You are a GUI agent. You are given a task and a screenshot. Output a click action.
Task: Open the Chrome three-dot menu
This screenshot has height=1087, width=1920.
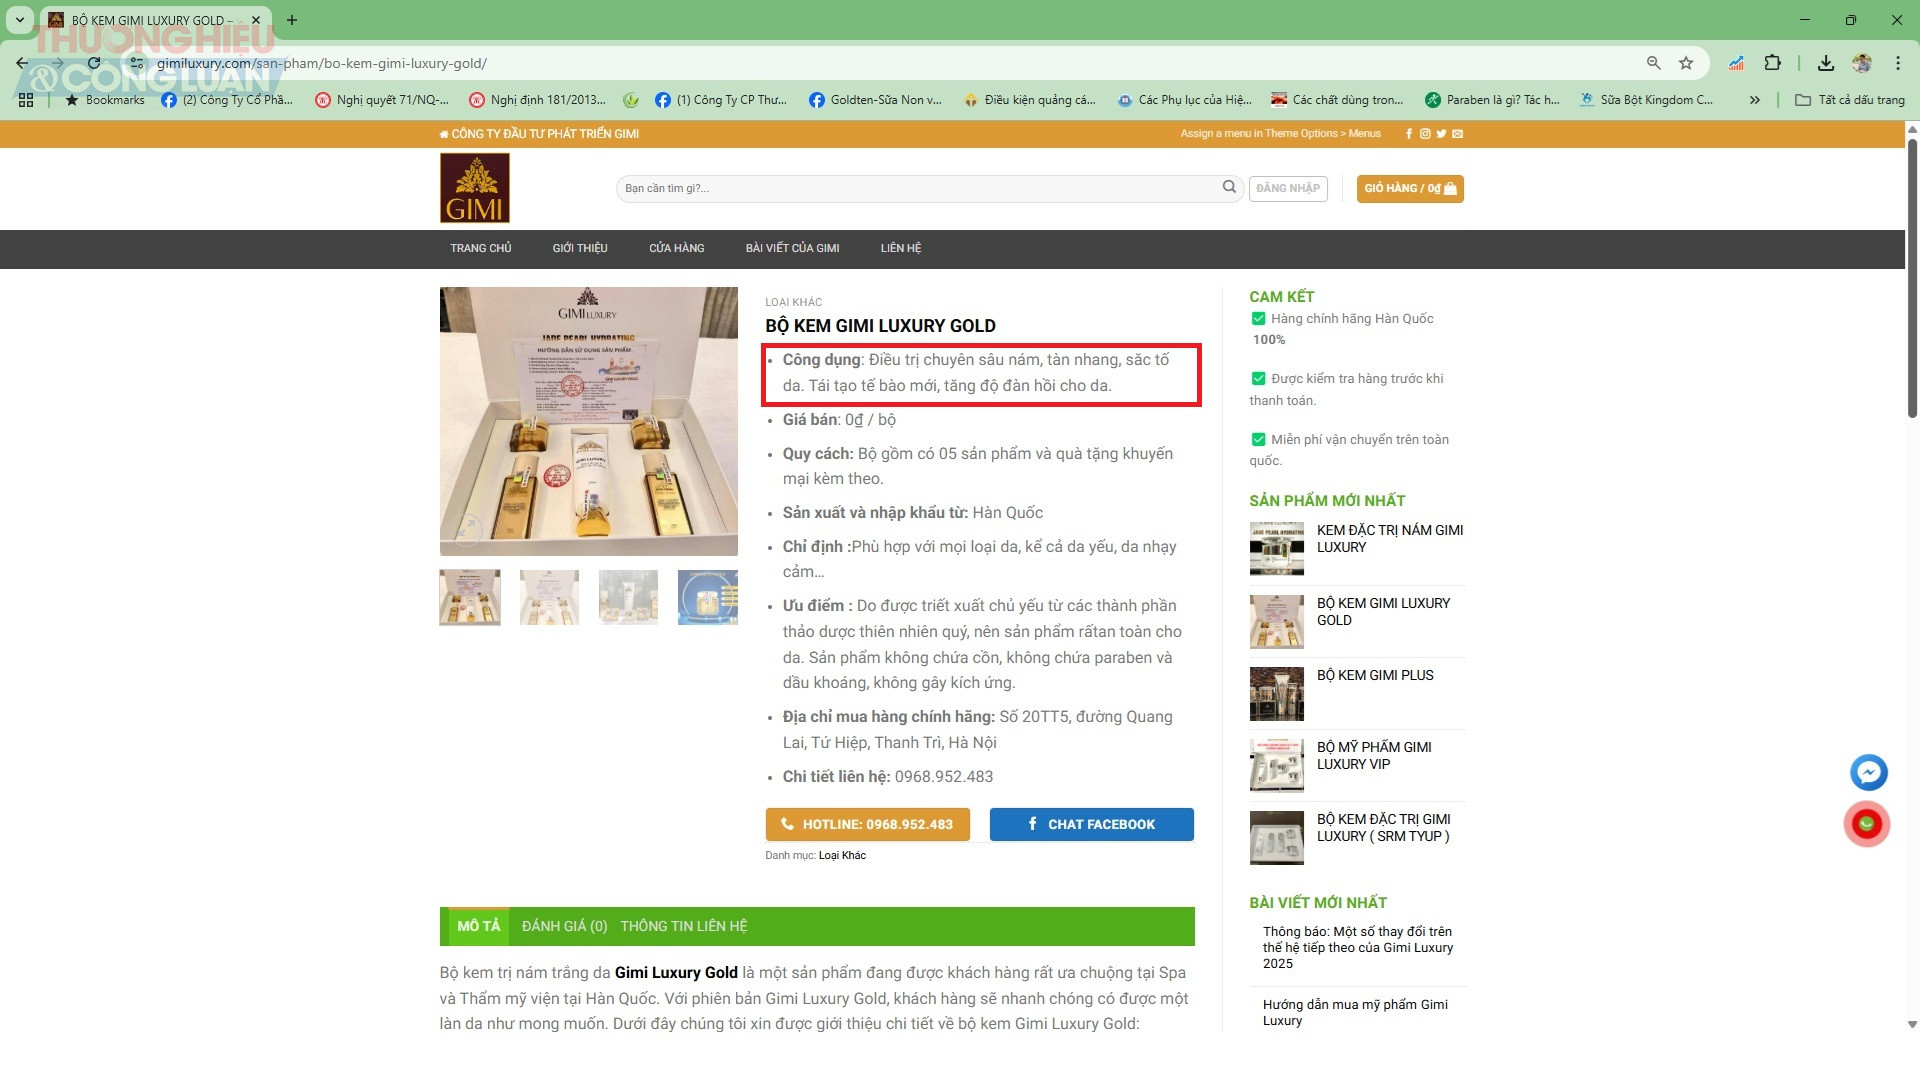coord(1898,63)
